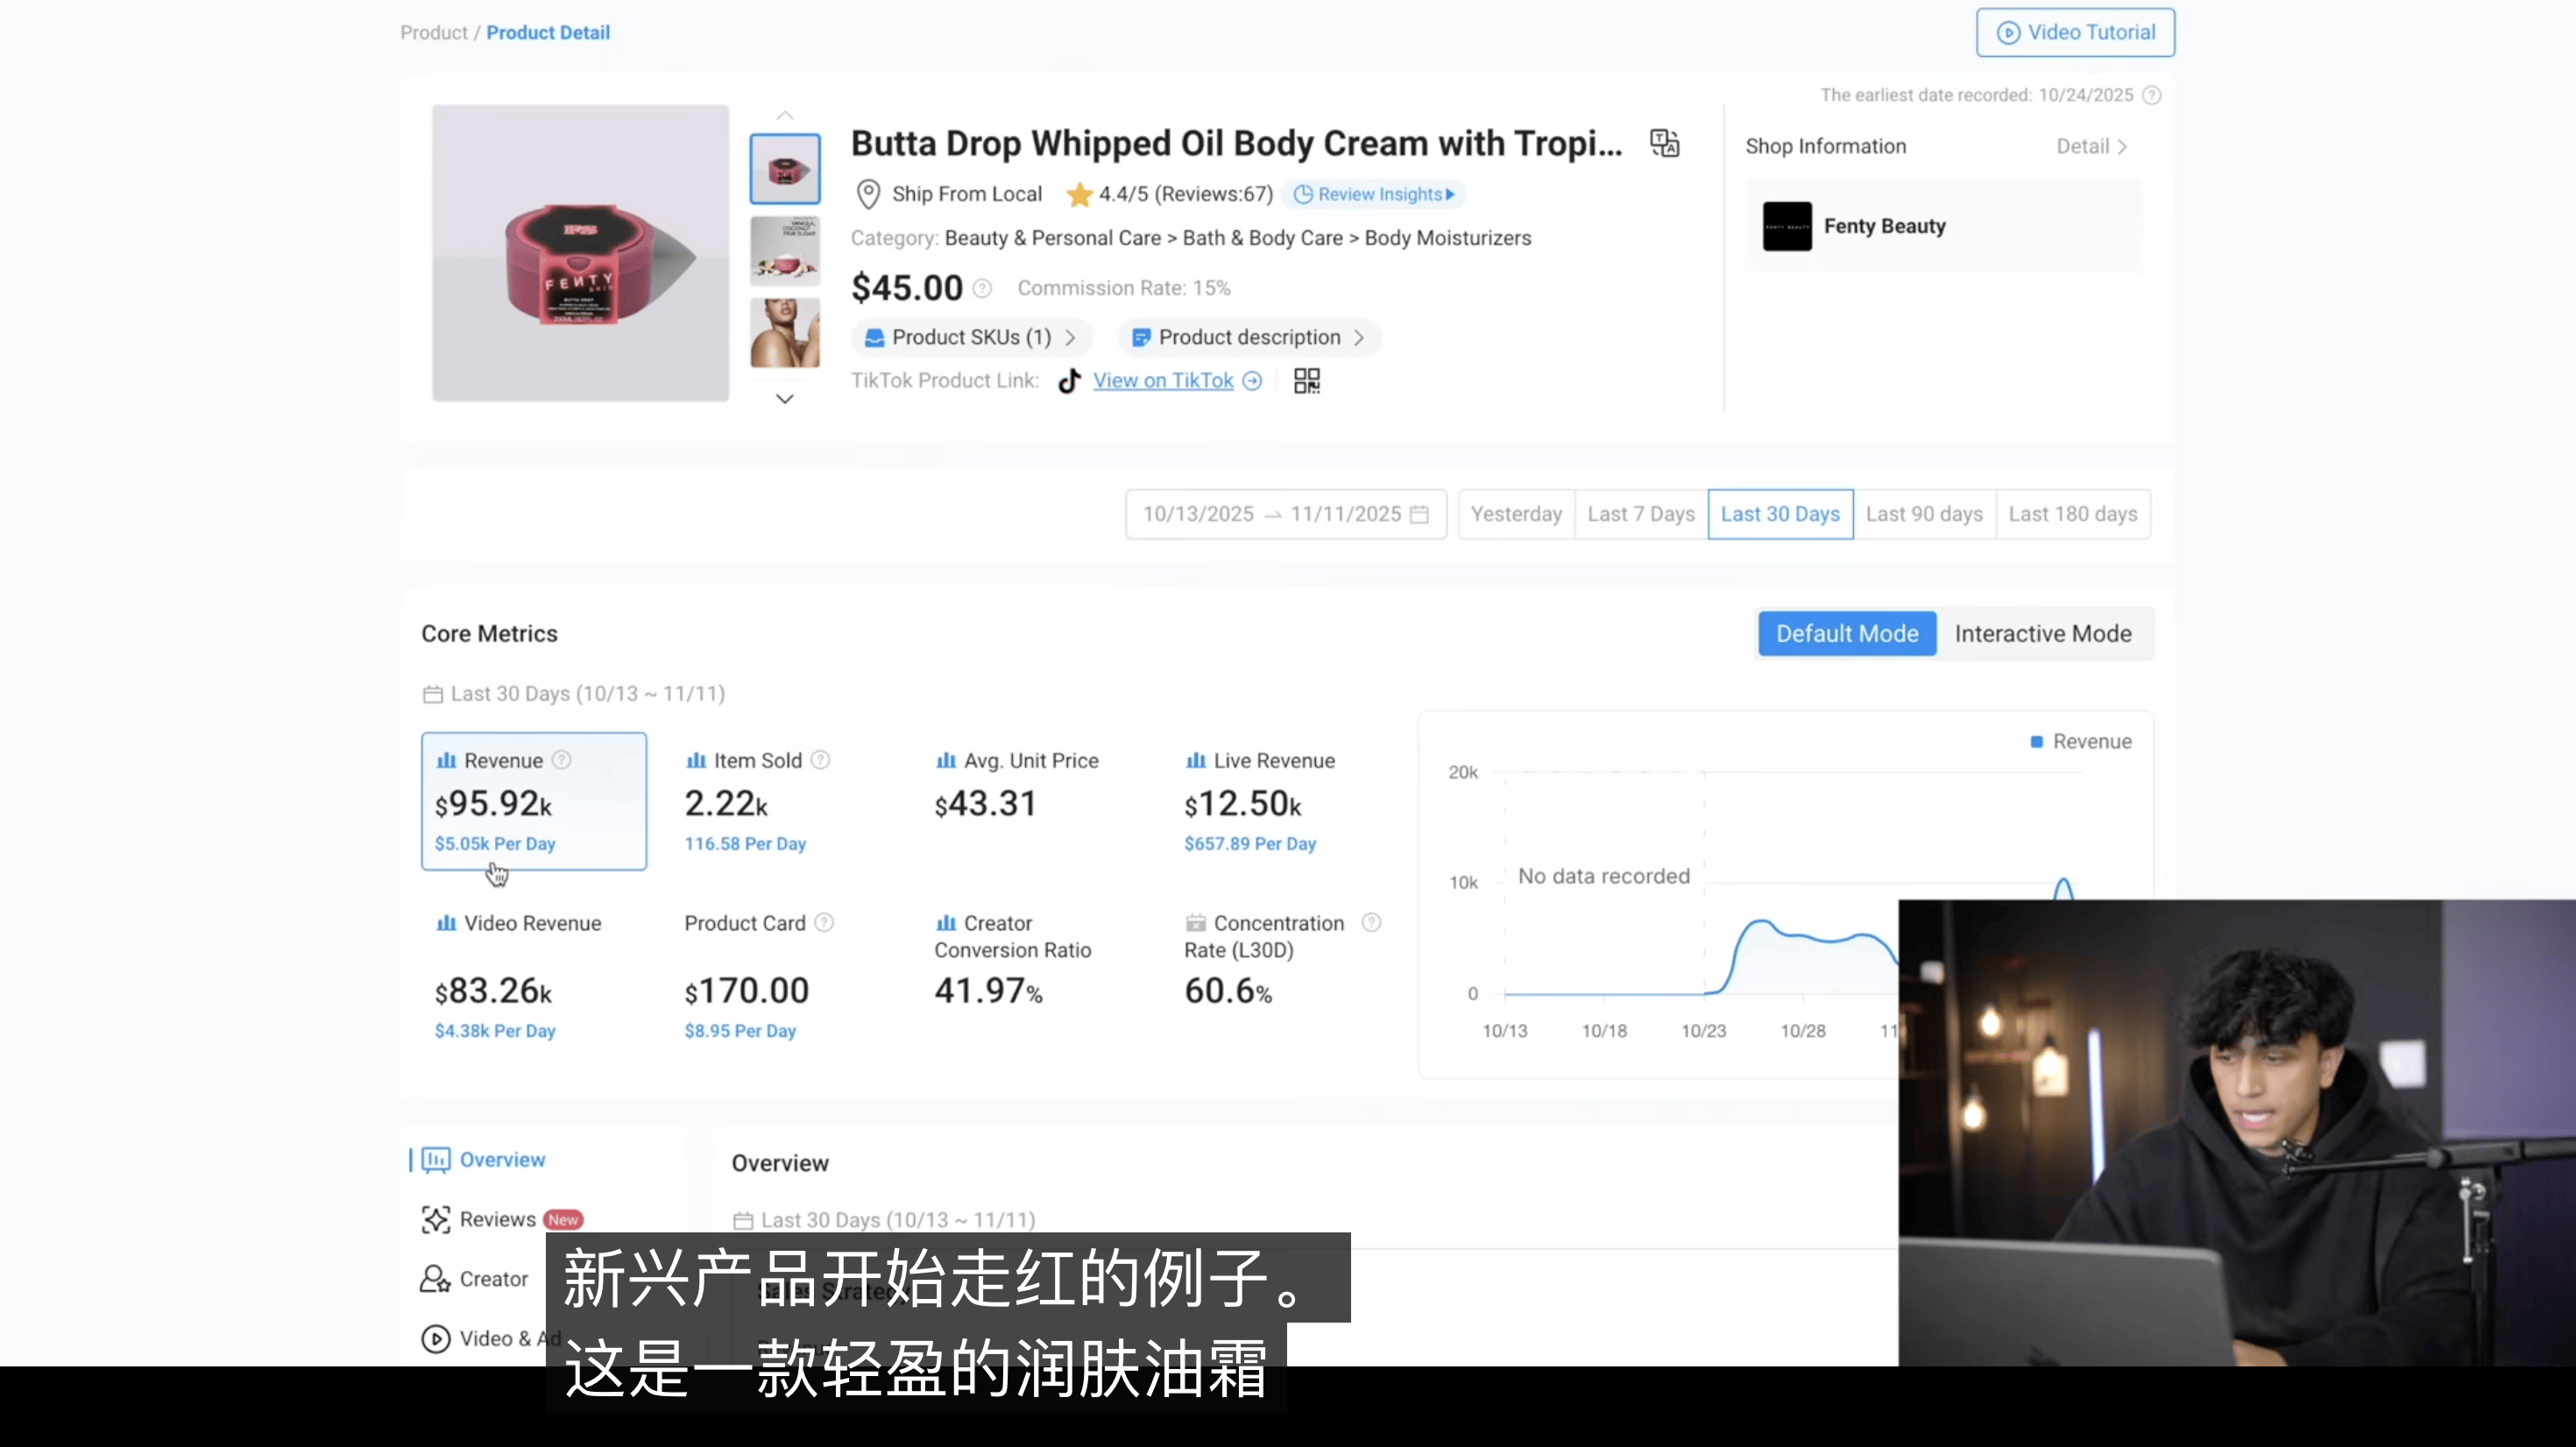Click the gold rating star icon

[1079, 194]
